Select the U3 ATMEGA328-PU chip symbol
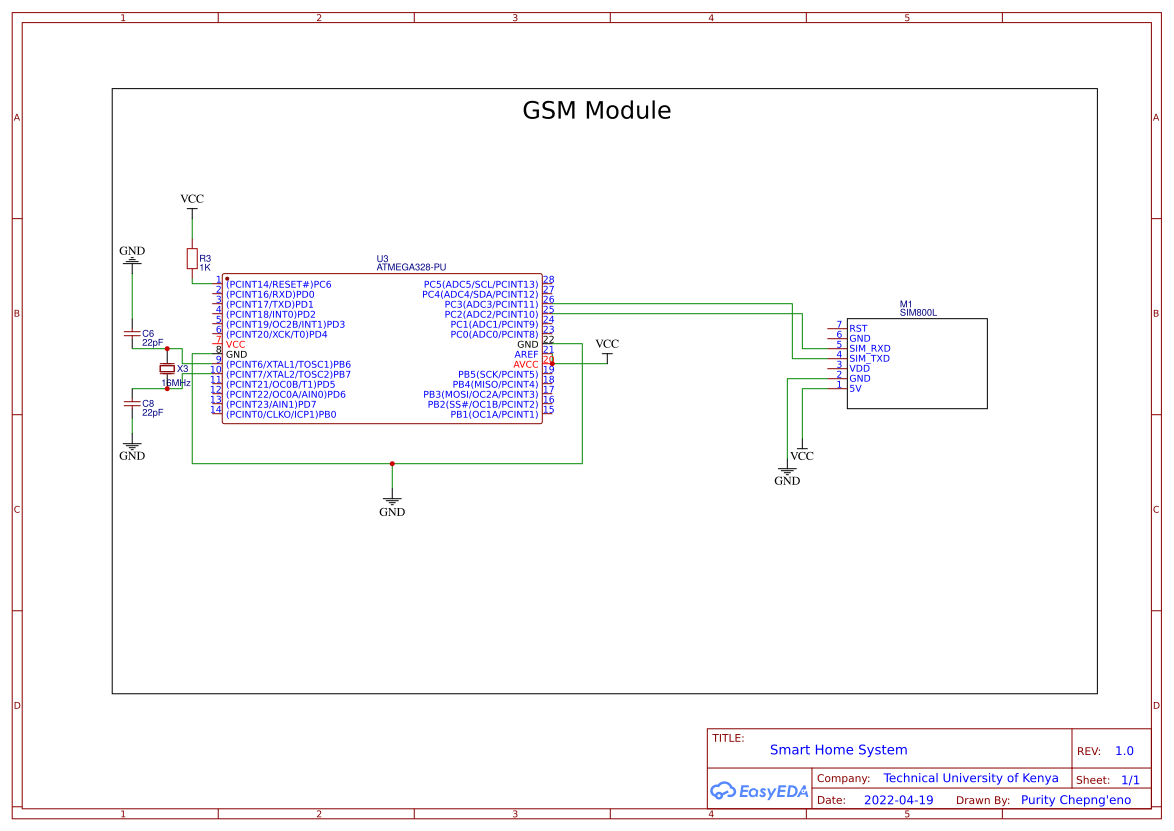This screenshot has height=831, width=1174. pos(383,350)
